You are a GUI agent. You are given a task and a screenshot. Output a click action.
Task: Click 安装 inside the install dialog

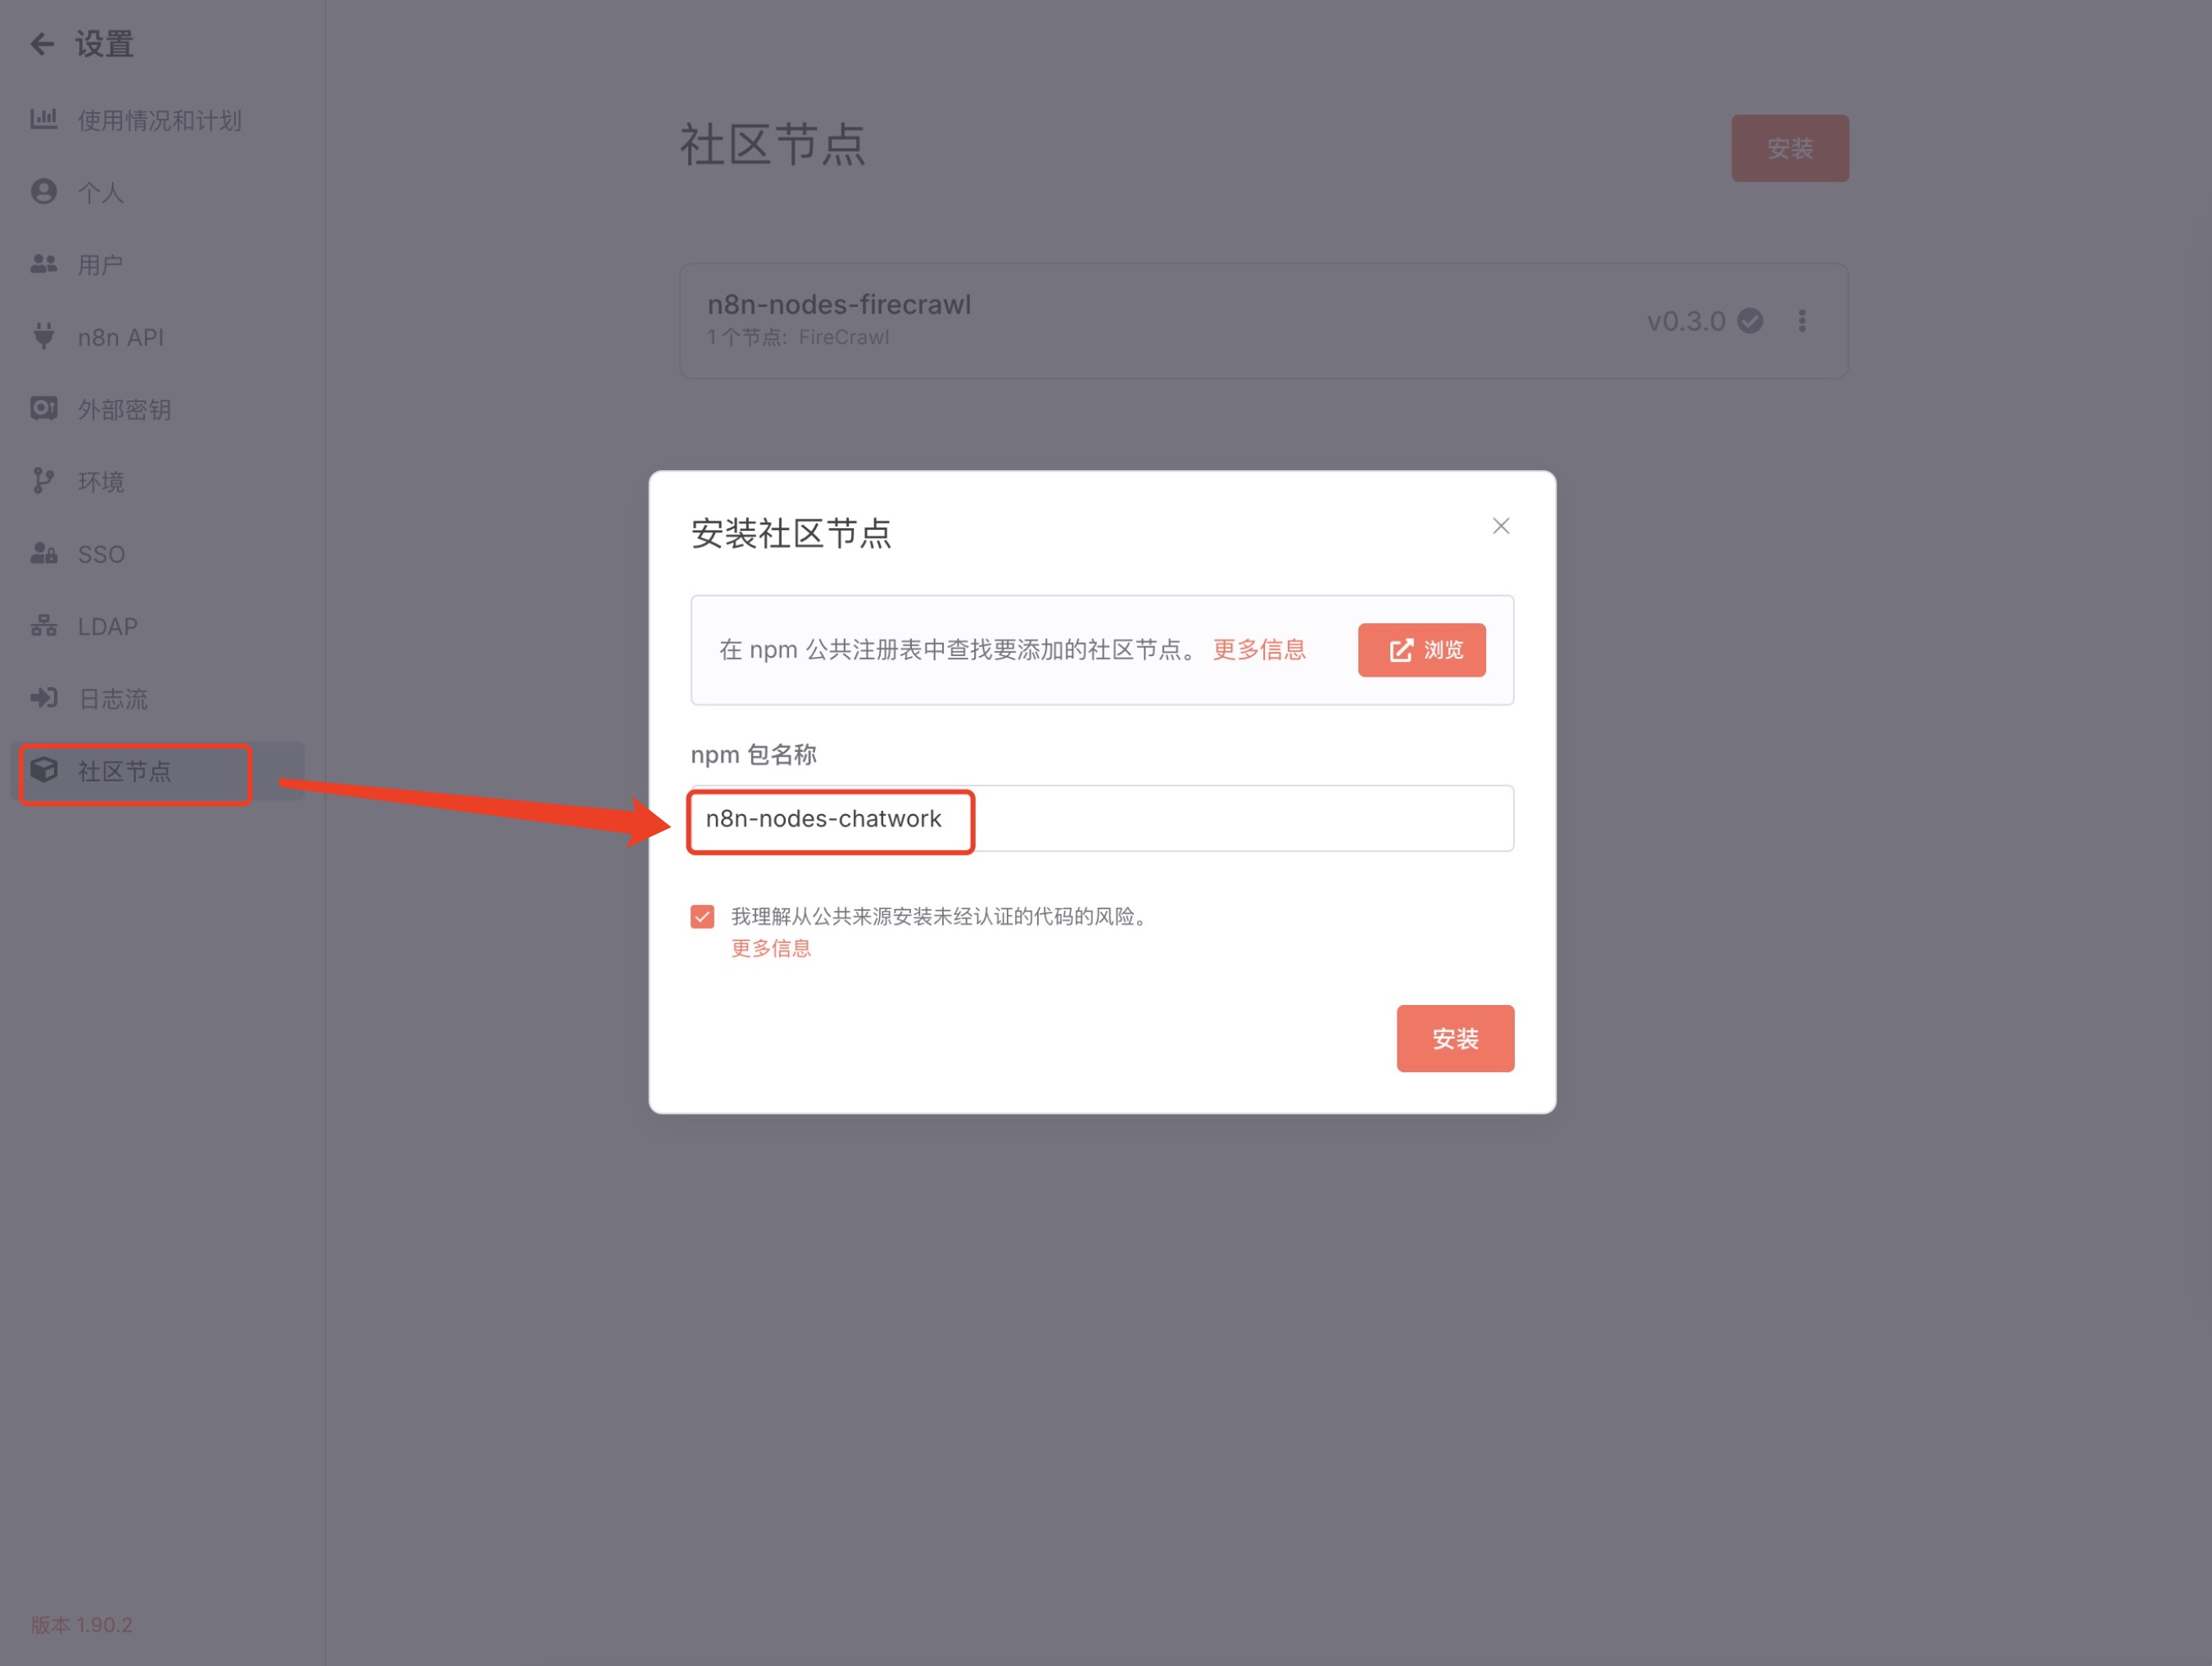tap(1455, 1038)
